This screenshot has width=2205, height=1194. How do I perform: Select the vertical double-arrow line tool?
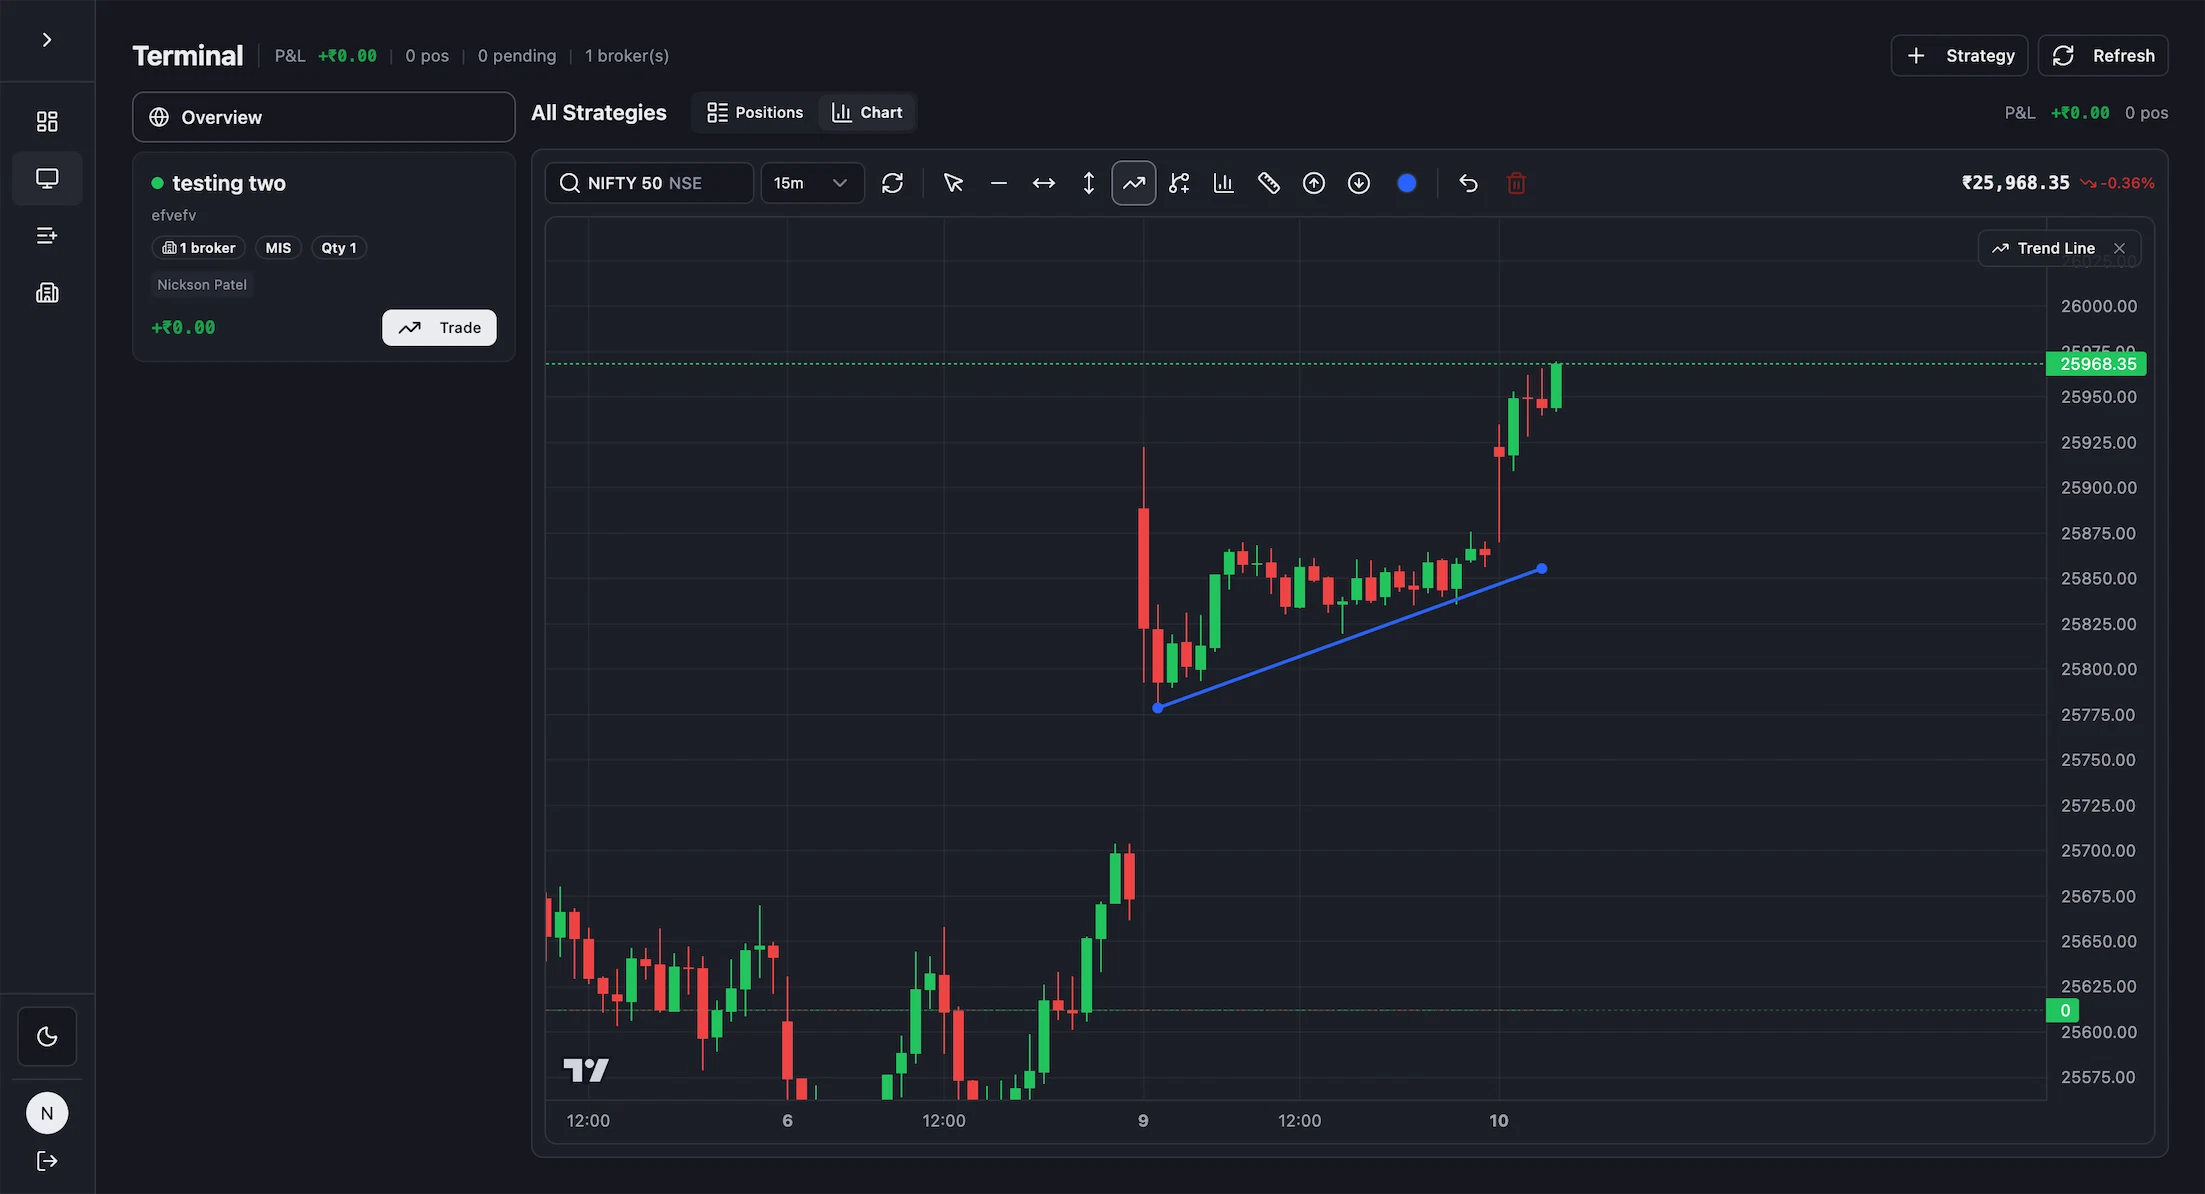1088,183
